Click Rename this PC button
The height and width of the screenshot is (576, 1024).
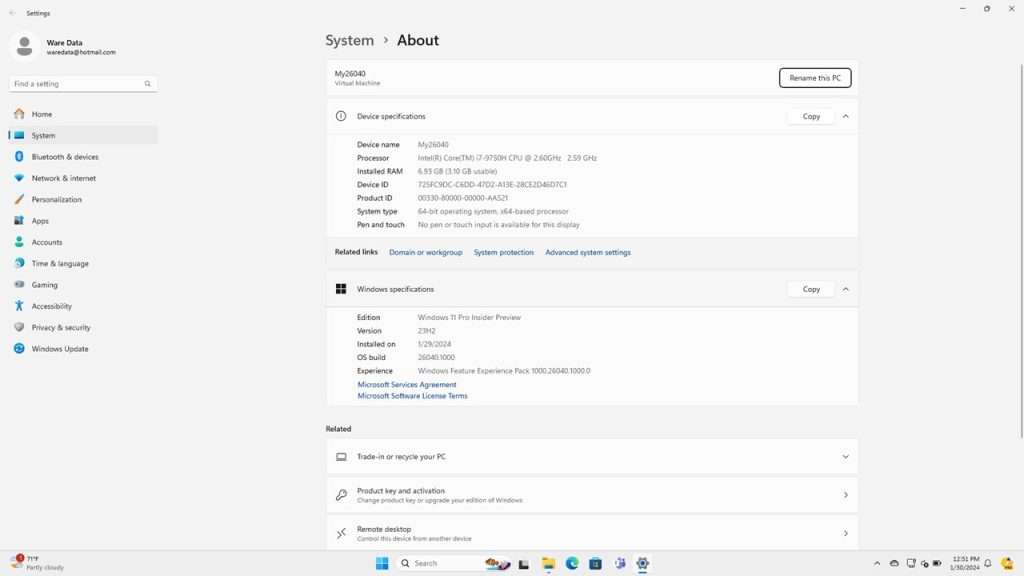pyautogui.click(x=815, y=78)
